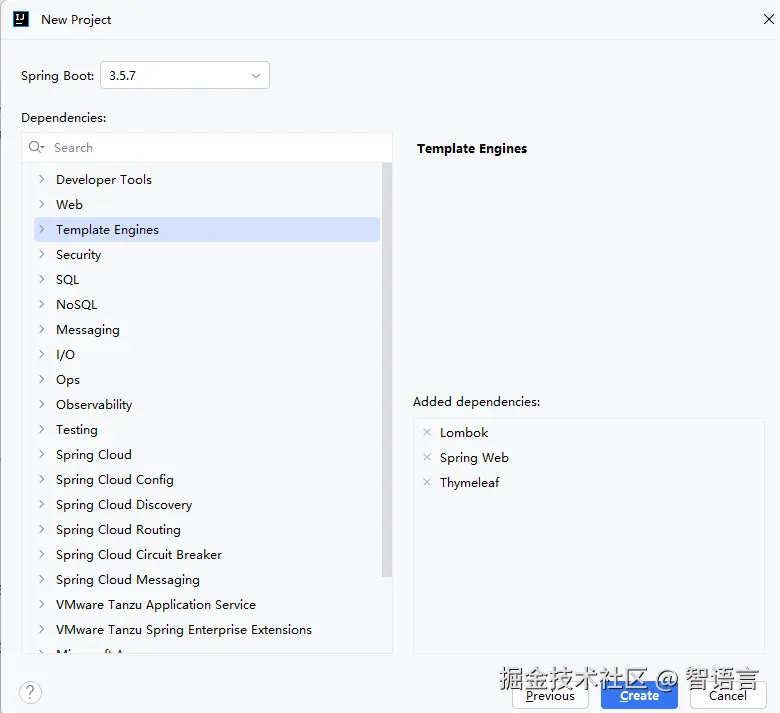Select Spring Cloud Circuit Breaker row
This screenshot has width=780, height=713.
pos(207,555)
